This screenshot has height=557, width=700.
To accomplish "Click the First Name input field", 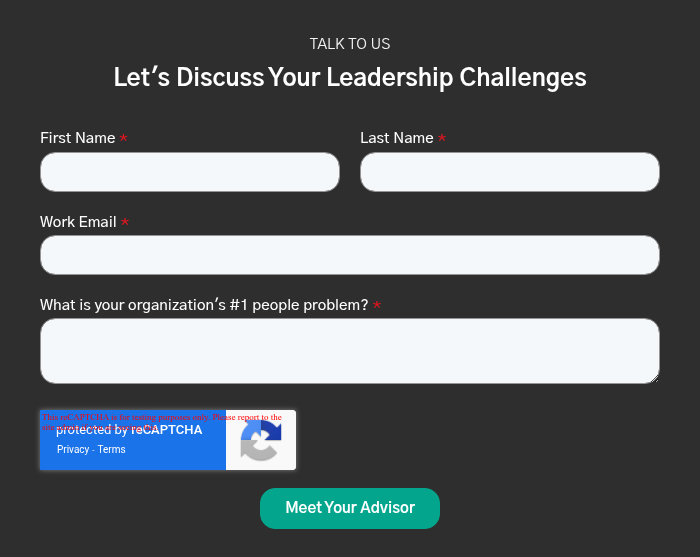I will click(190, 172).
